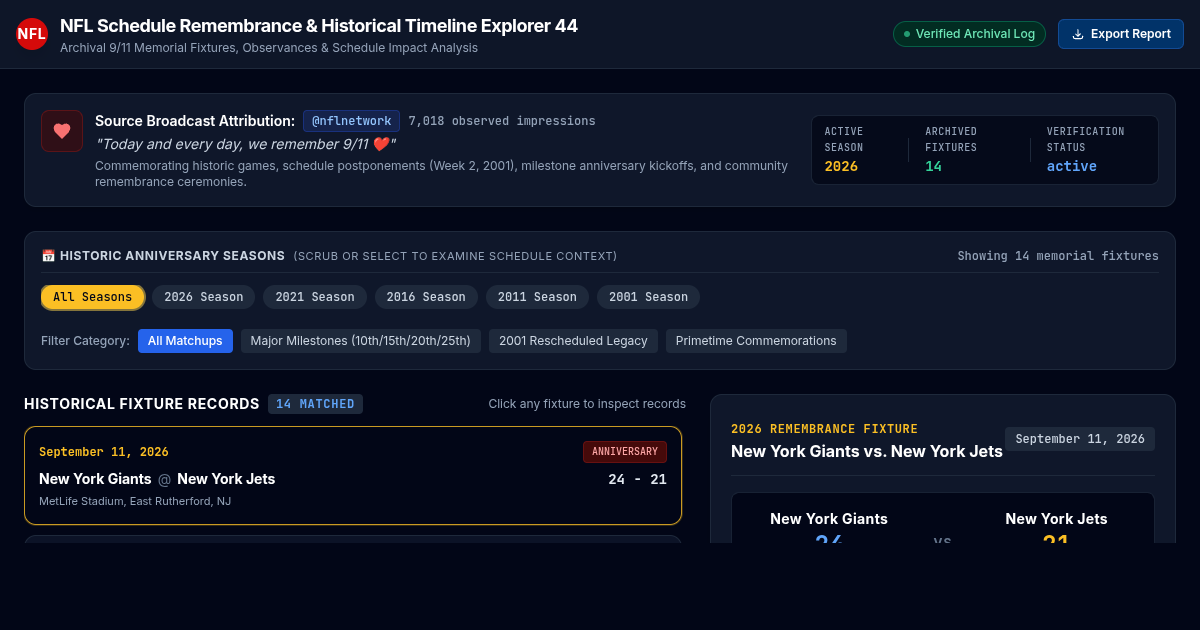The image size is (1200, 630).
Task: Click the ANNIVERSARY tag on fixture card
Action: click(625, 452)
